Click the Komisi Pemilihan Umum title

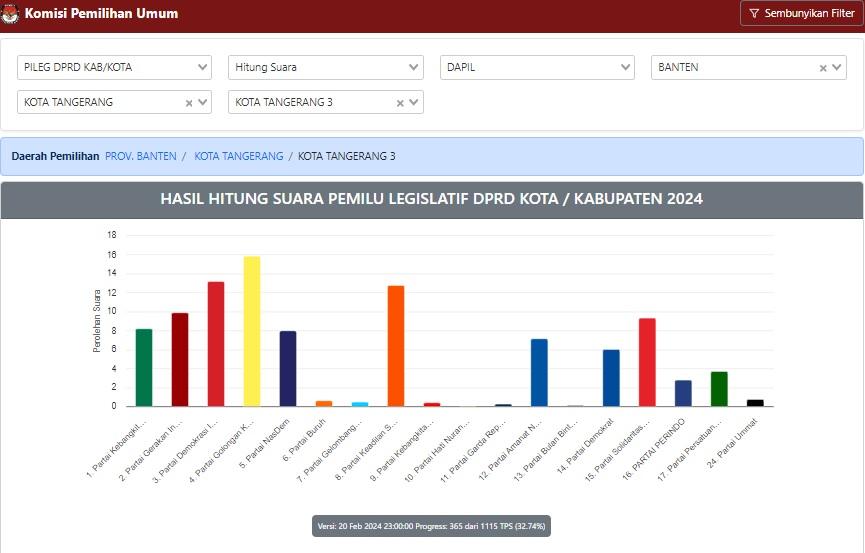(102, 13)
